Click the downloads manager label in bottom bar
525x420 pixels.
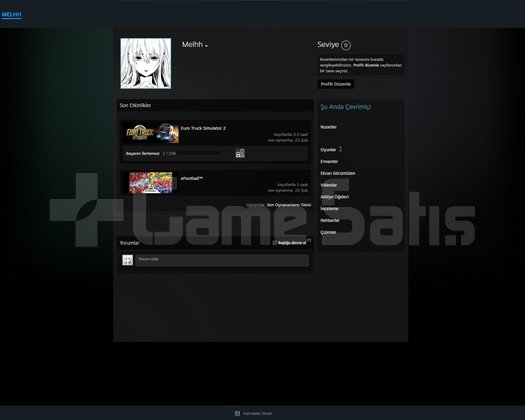coord(257,414)
